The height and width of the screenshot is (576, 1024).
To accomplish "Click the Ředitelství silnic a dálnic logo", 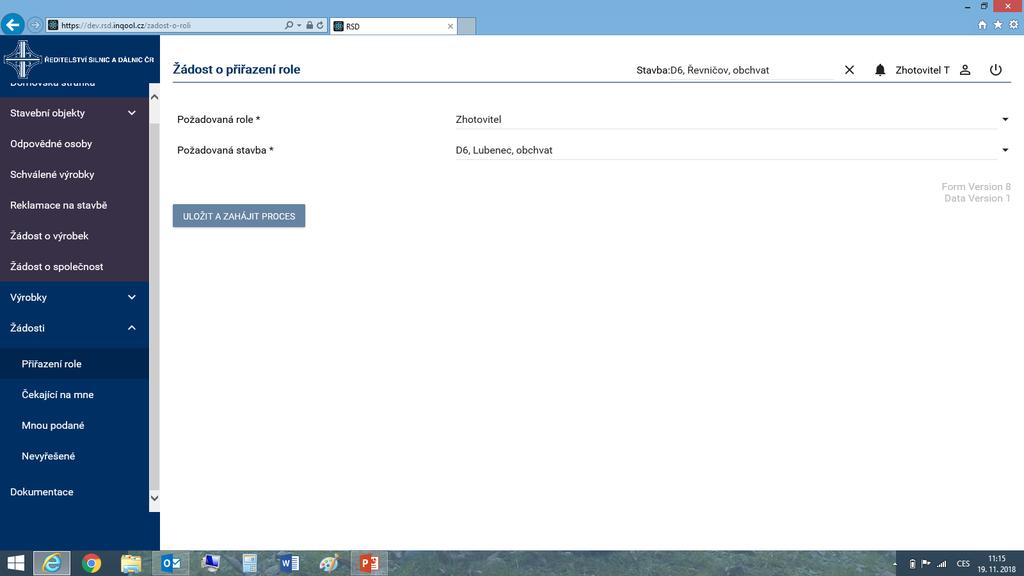I will (x=79, y=59).
